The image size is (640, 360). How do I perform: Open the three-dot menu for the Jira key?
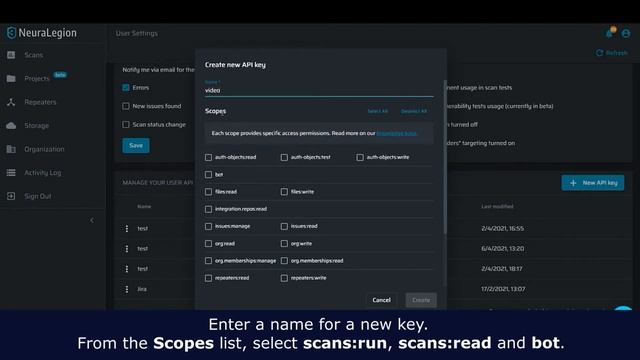(x=127, y=289)
